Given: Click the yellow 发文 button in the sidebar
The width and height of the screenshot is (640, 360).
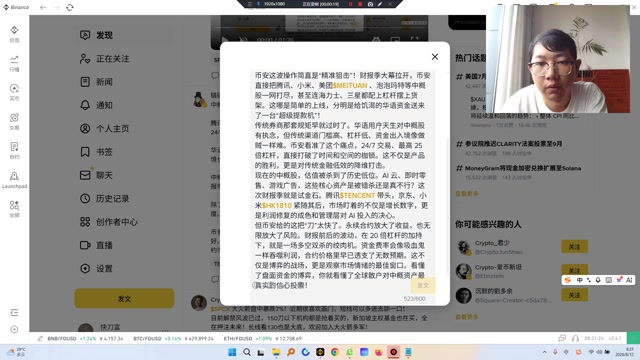Looking at the screenshot, I should [x=124, y=298].
